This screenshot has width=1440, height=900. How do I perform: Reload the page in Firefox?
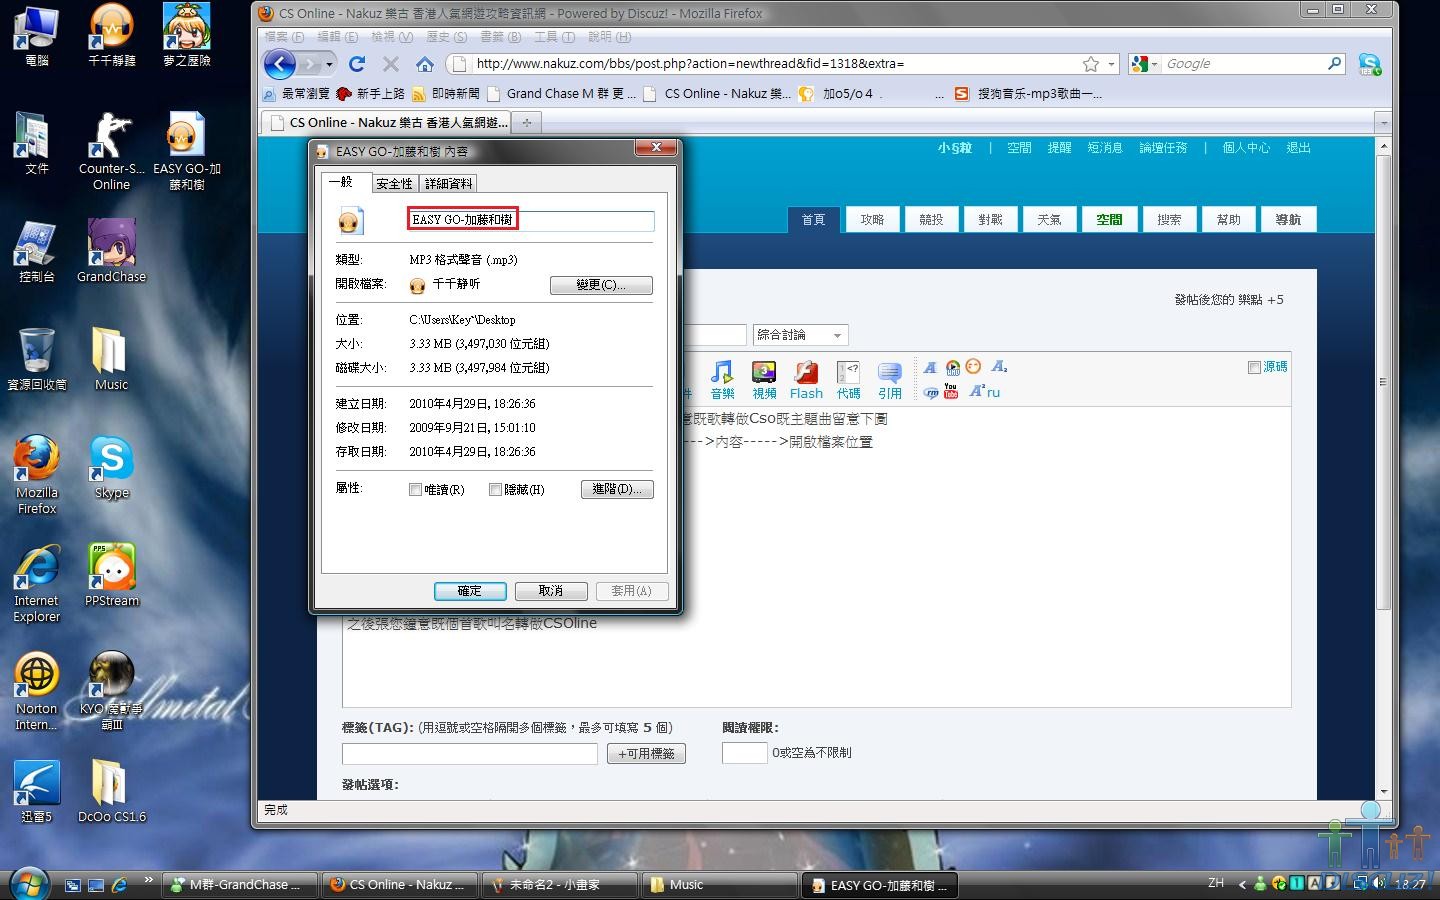click(357, 64)
